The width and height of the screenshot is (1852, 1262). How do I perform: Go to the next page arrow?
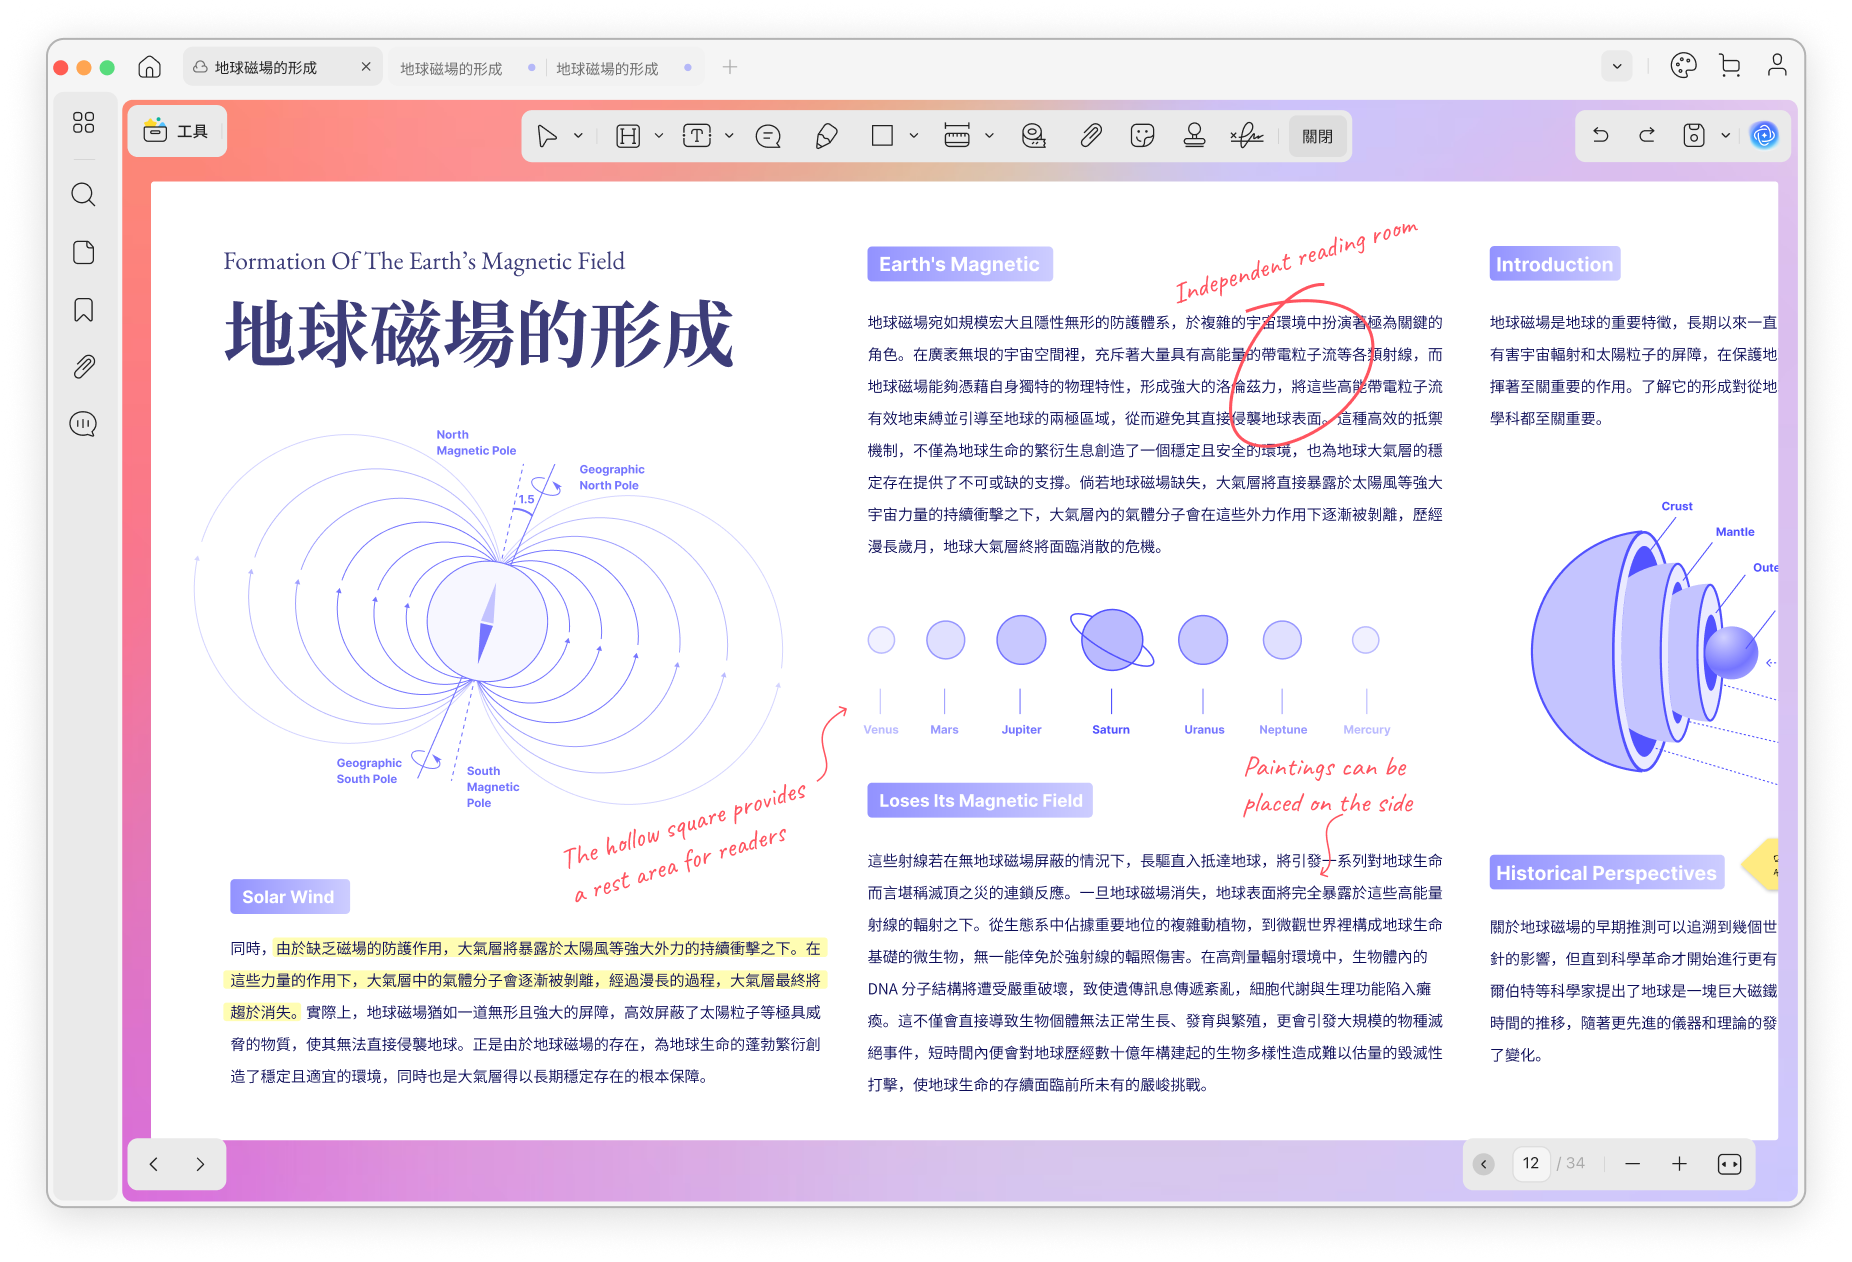click(x=200, y=1164)
